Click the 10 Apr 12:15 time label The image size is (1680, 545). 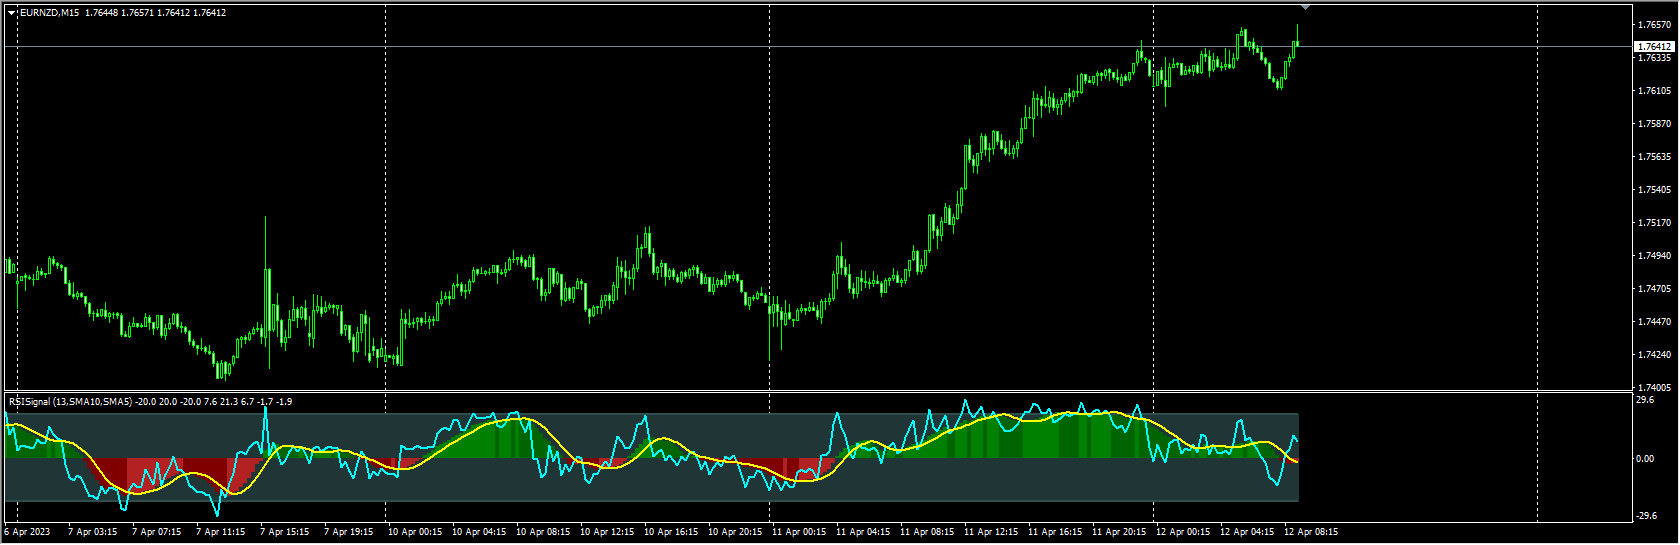click(x=607, y=532)
